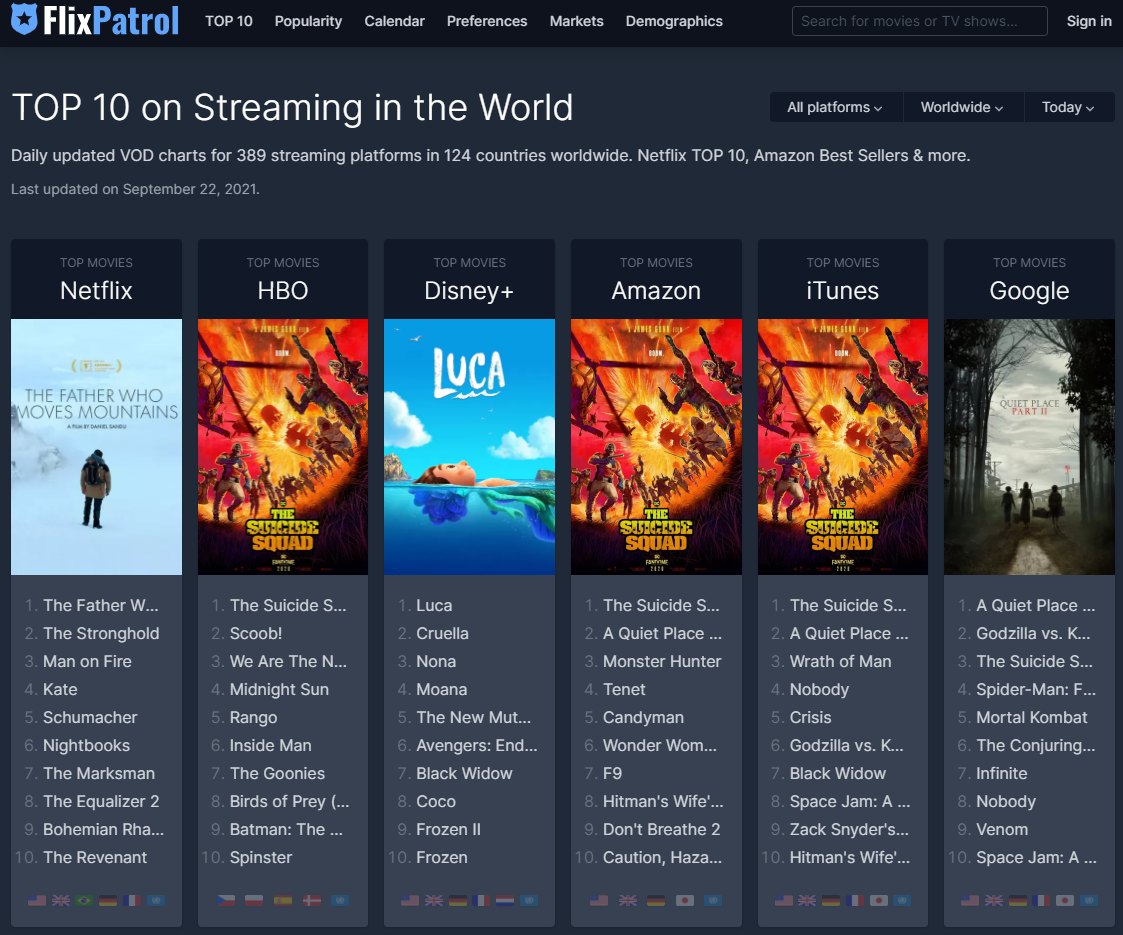Select the Netherlands flag under Disney+
This screenshot has height=935, width=1123.
pos(505,901)
